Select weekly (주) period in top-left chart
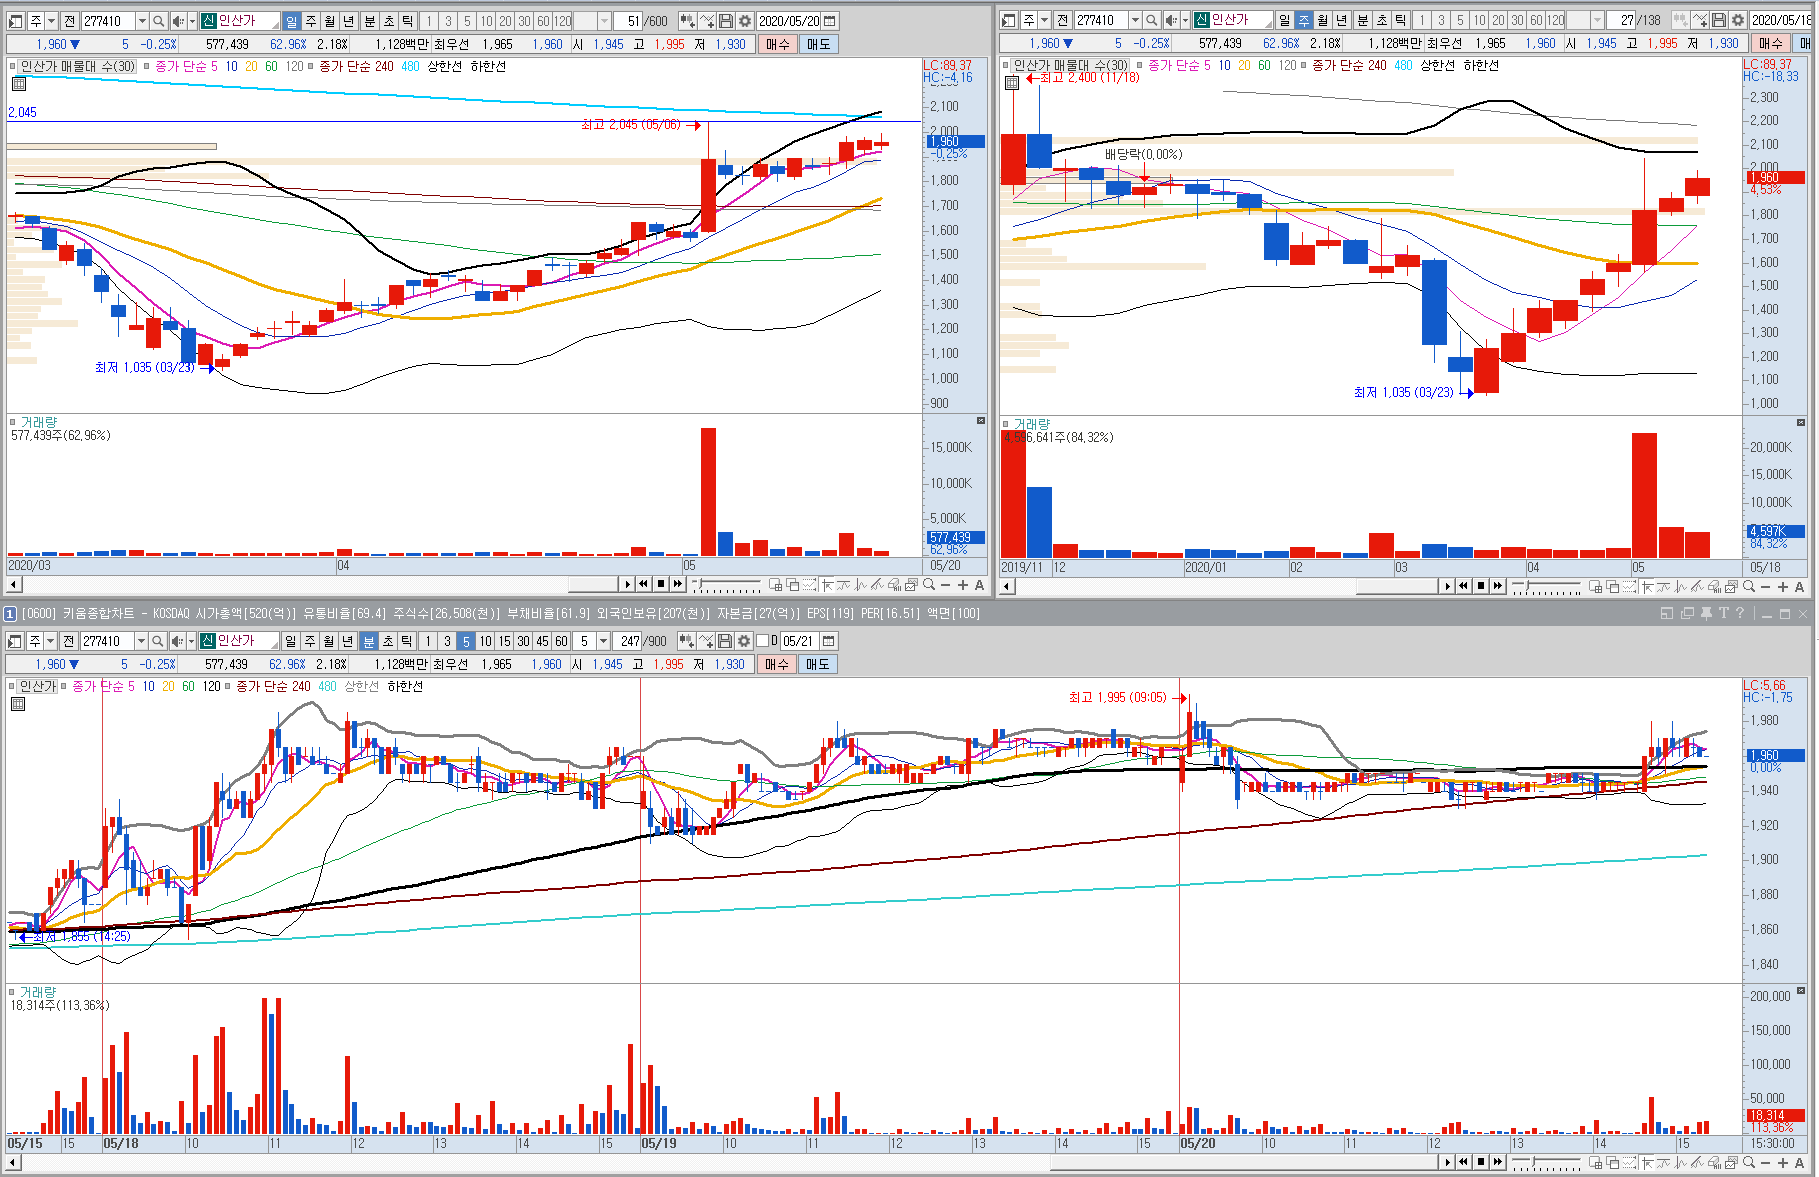This screenshot has height=1177, width=1819. tap(310, 21)
